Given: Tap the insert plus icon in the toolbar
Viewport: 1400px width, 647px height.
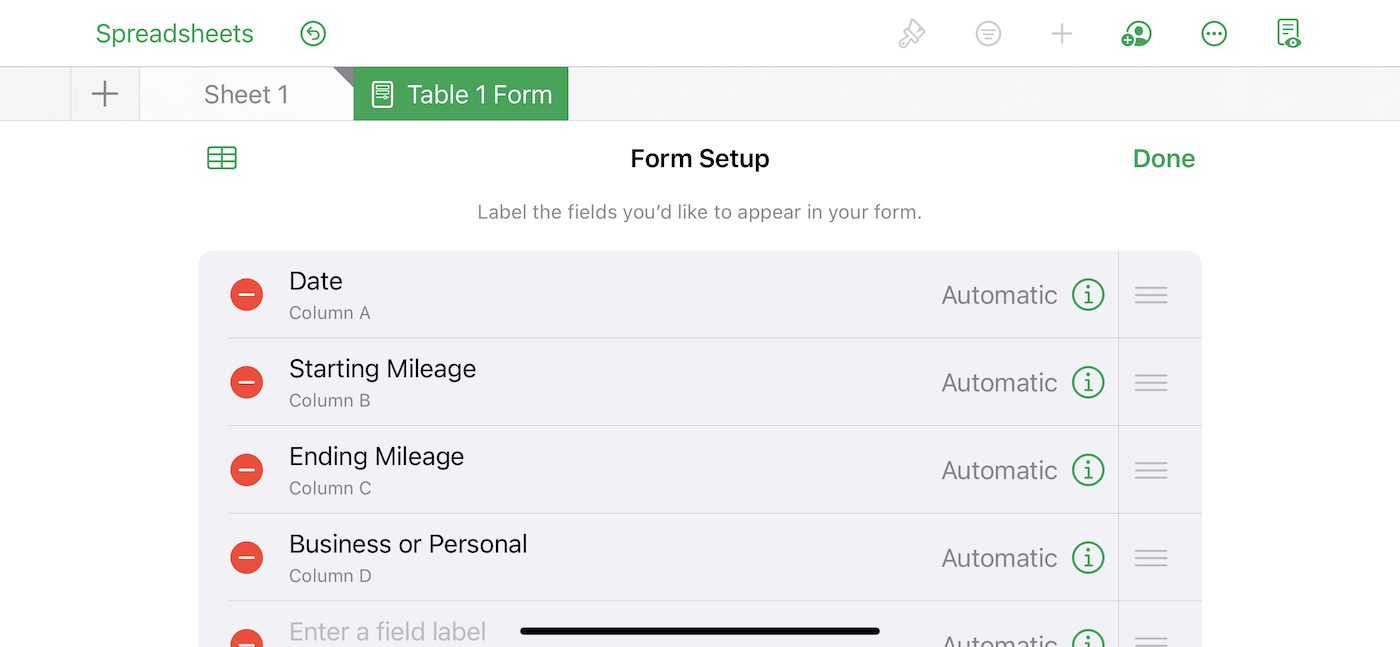Looking at the screenshot, I should click(1062, 34).
